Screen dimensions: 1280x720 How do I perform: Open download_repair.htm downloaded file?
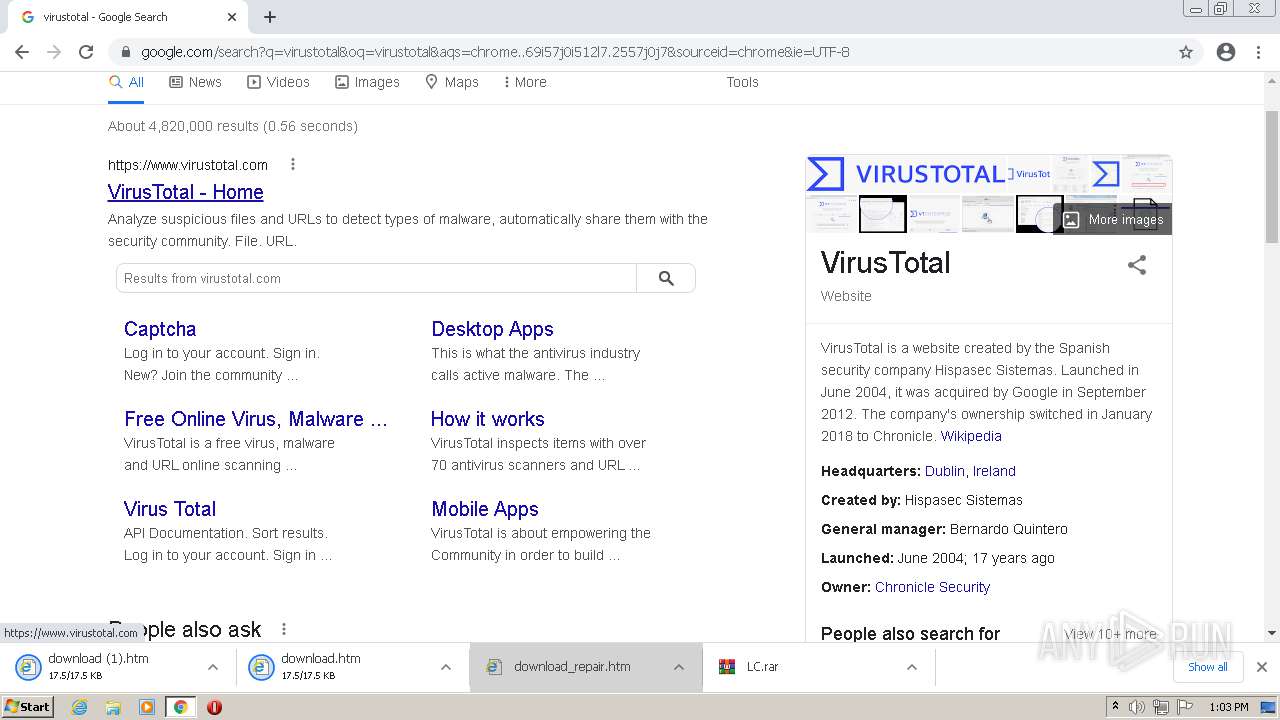[572, 666]
